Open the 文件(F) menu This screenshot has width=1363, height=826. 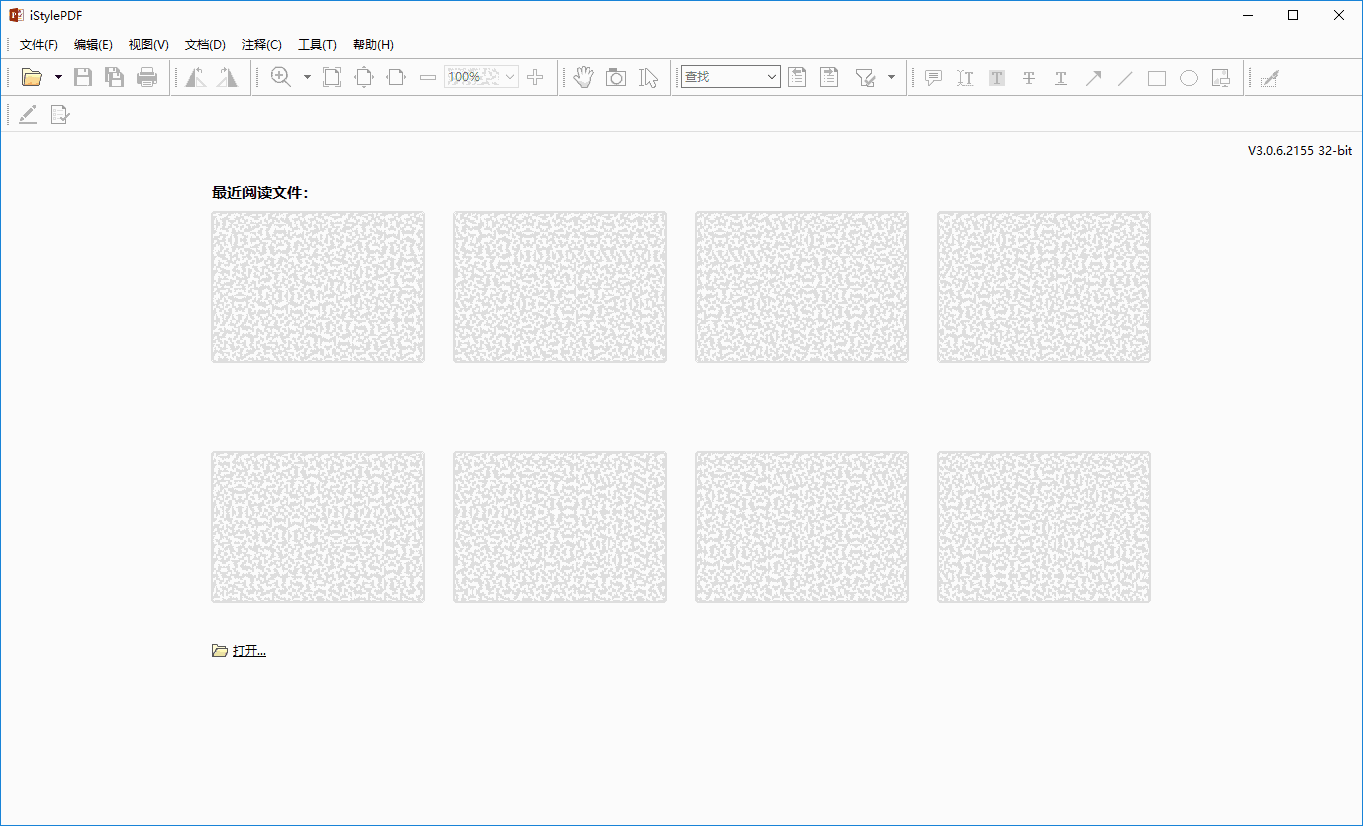point(39,44)
